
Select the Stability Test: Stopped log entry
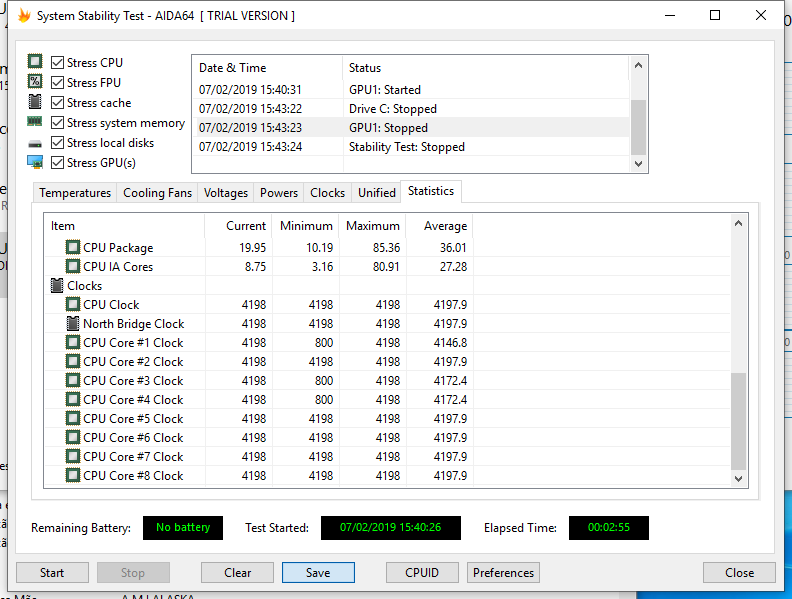[412, 147]
